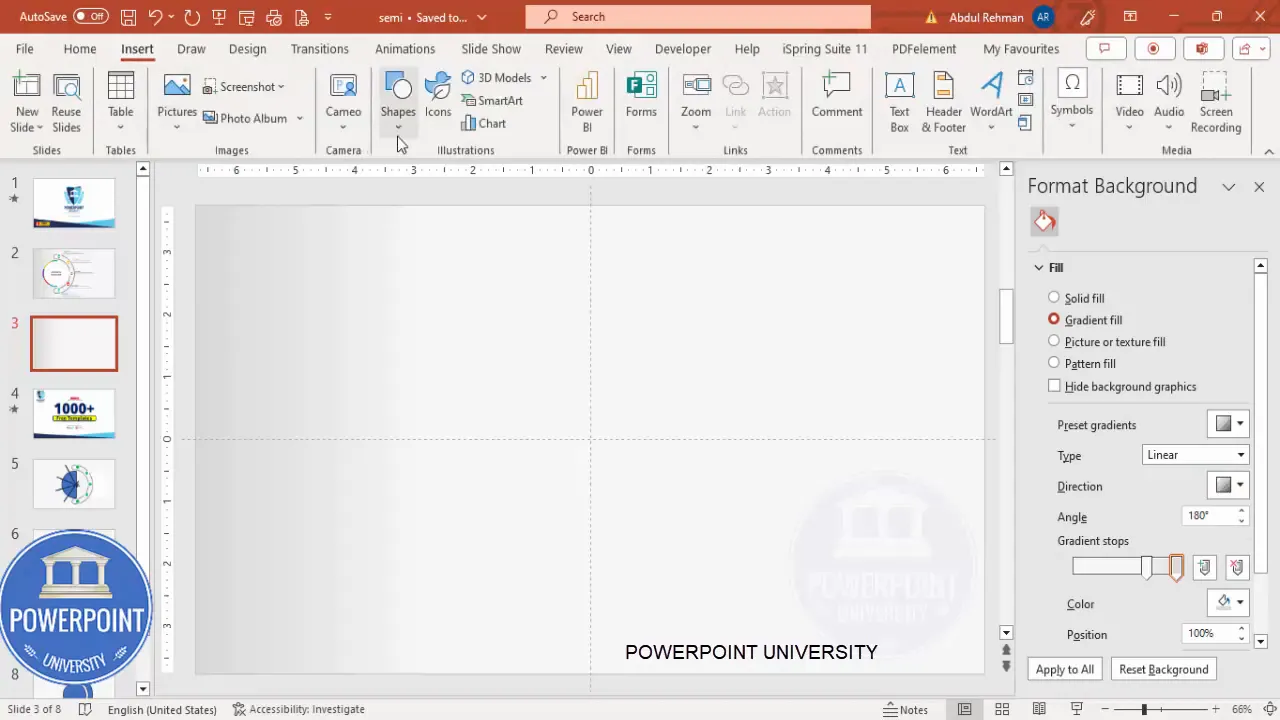
Task: Switch to Solid fill
Action: (x=1053, y=297)
